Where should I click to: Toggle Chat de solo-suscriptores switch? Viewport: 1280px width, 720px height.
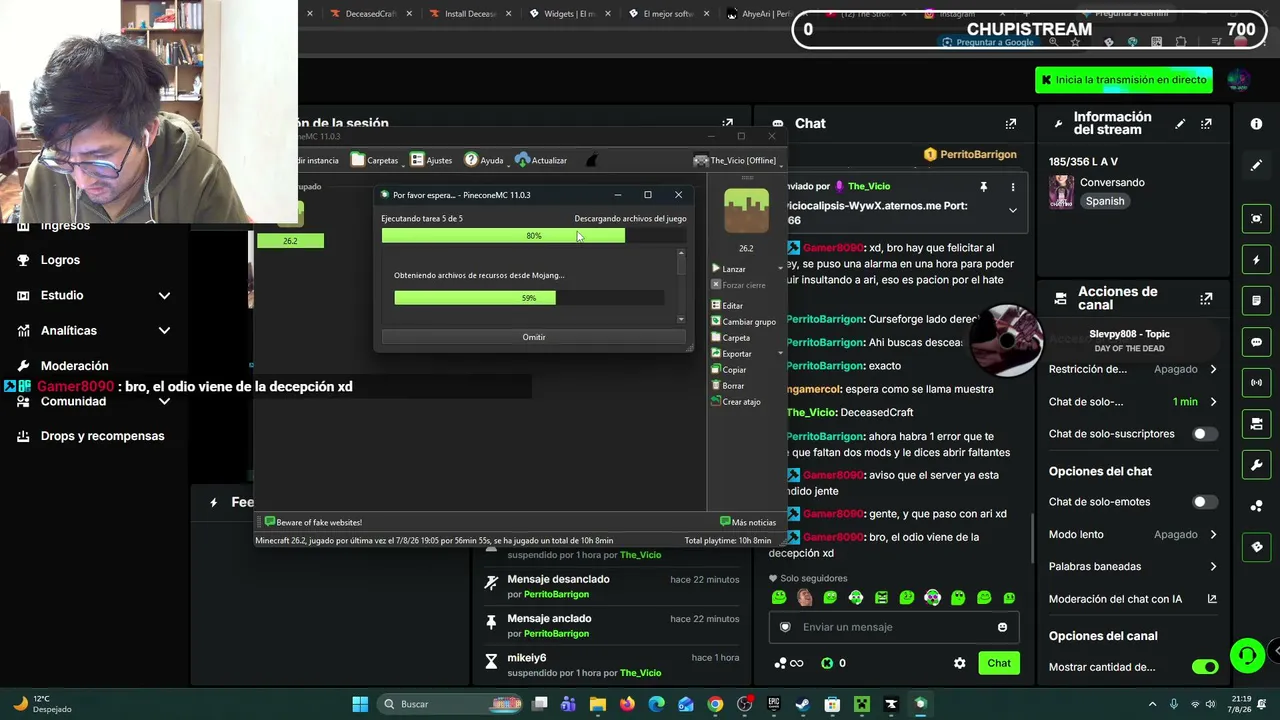[1205, 434]
